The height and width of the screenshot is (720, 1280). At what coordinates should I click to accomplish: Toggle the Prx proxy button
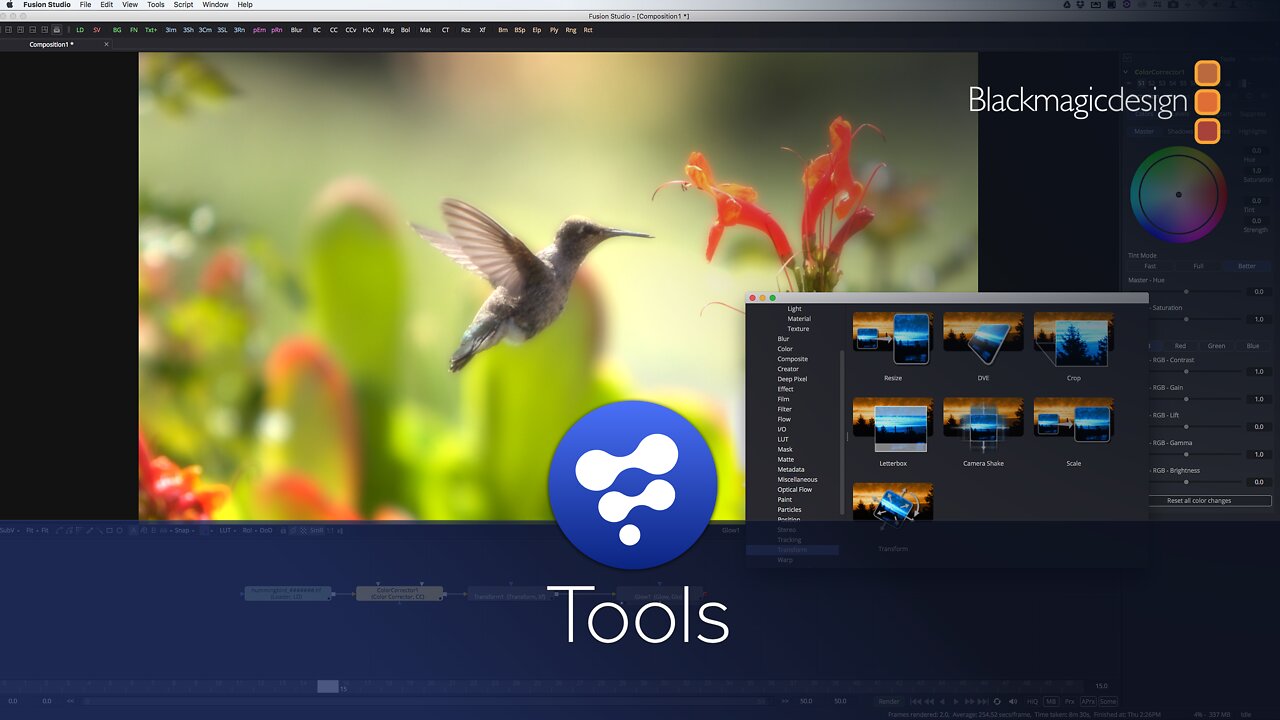[1069, 701]
